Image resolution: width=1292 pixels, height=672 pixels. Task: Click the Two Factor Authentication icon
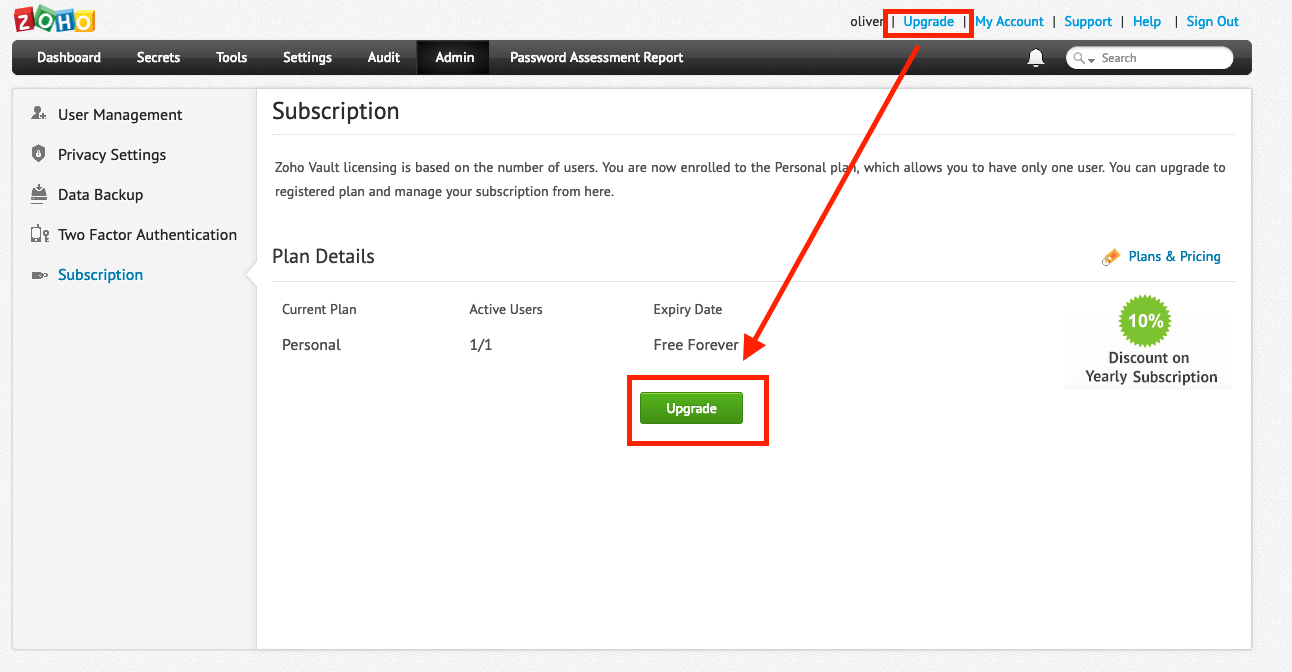coord(40,234)
